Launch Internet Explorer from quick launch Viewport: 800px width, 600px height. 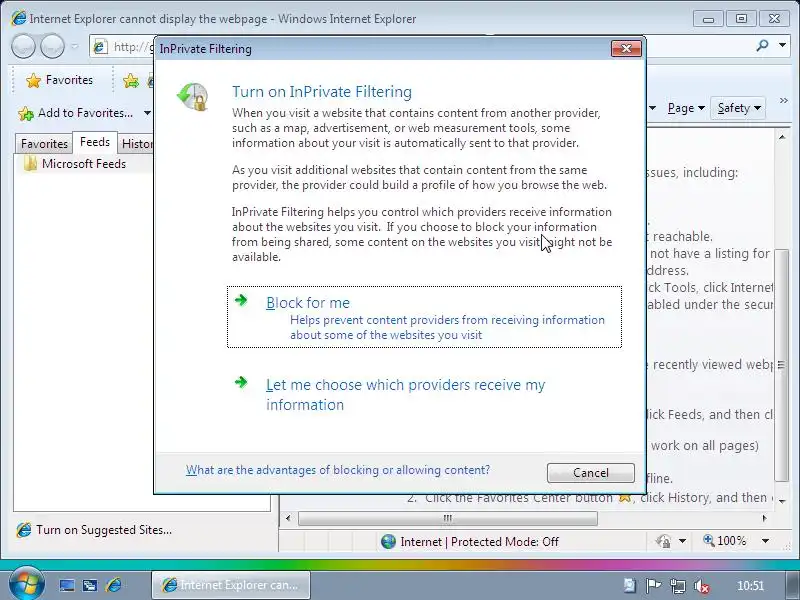pyautogui.click(x=113, y=585)
